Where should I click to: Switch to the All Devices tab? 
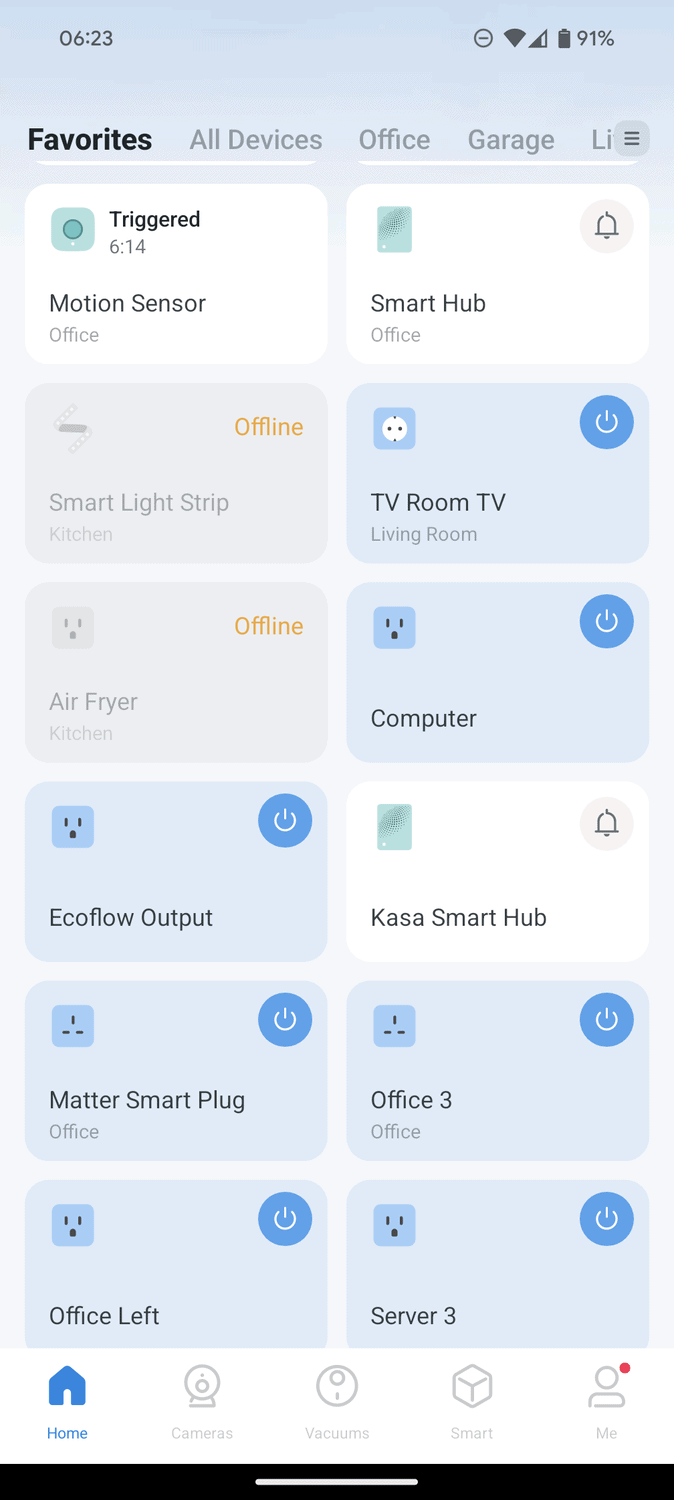point(256,139)
